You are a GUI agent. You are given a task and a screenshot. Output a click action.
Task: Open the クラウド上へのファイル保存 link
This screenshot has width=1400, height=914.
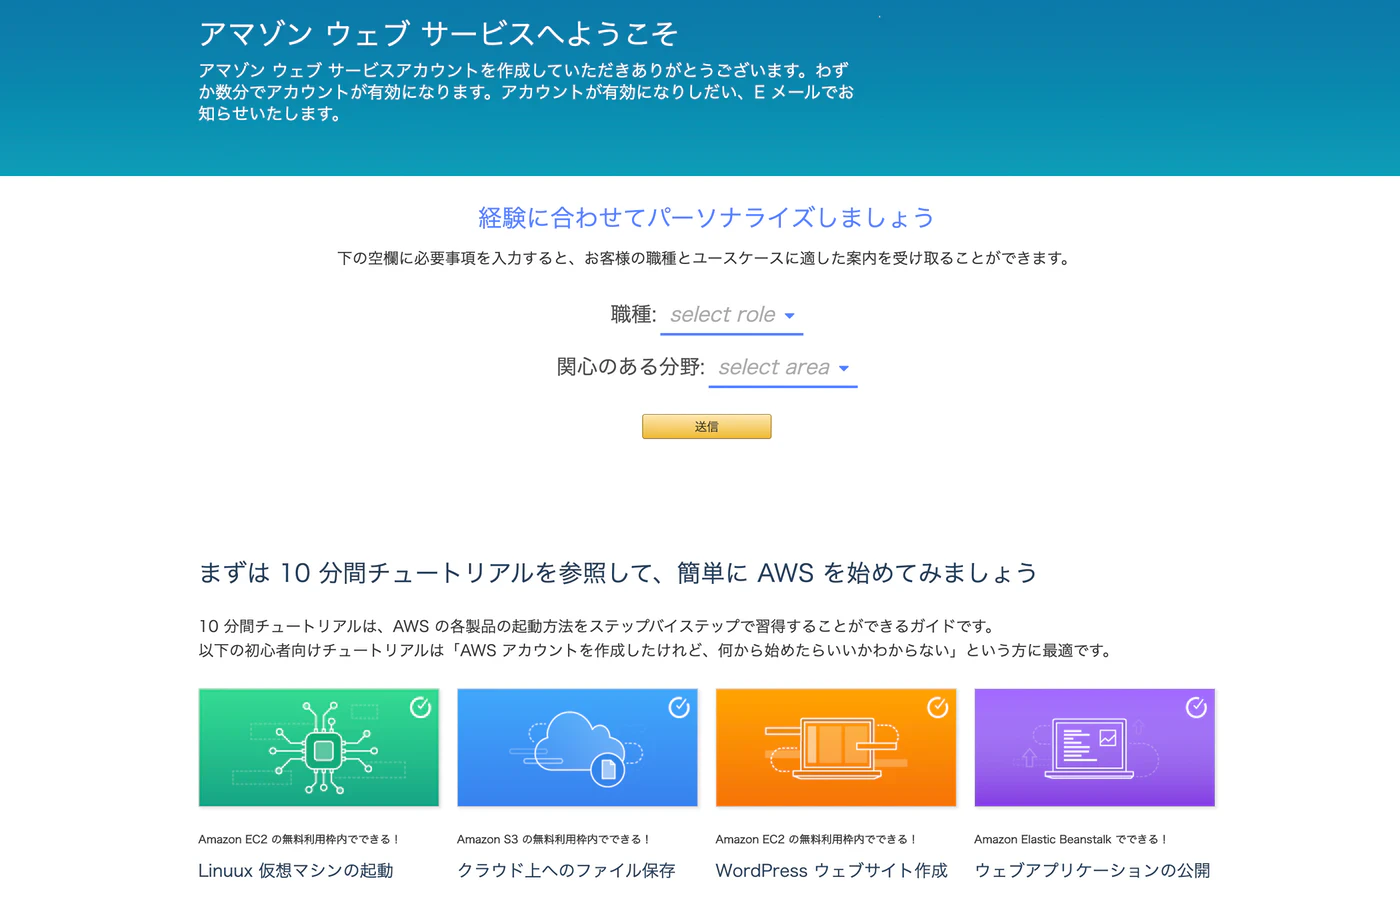coord(566,871)
